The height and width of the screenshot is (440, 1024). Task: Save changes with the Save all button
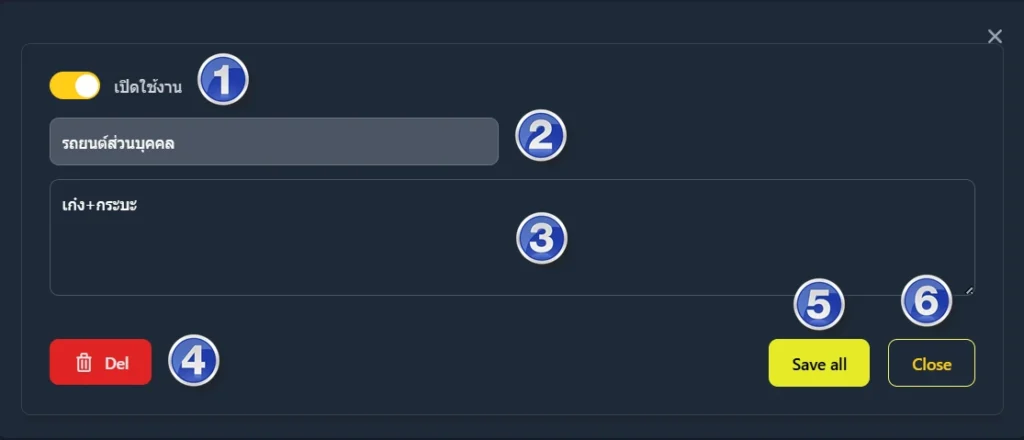click(x=819, y=364)
